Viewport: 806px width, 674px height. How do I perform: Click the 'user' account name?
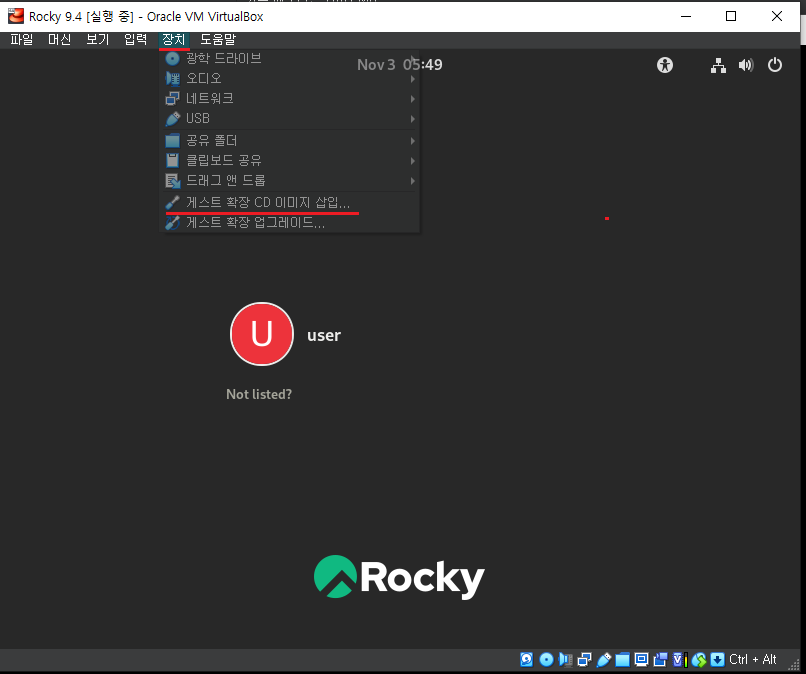(x=324, y=335)
